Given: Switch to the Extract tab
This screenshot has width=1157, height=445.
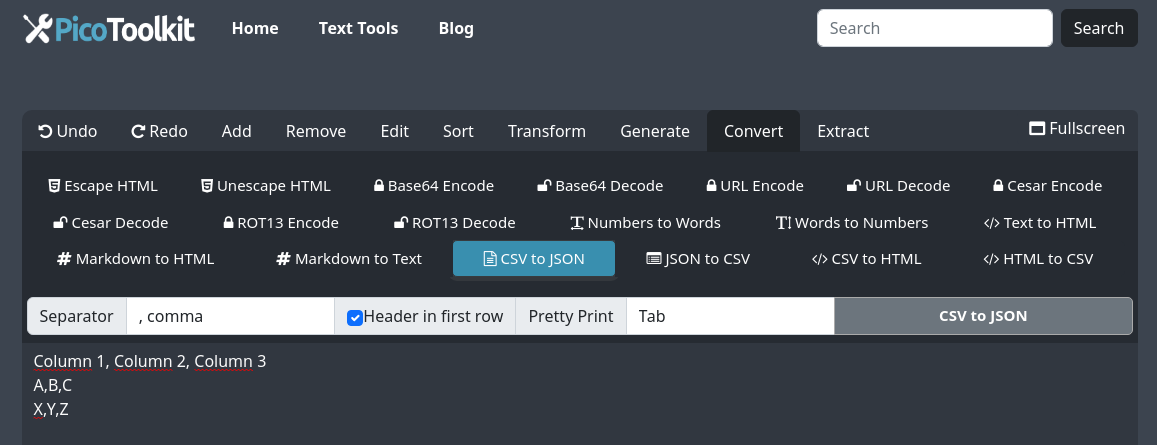Looking at the screenshot, I should click(x=843, y=131).
